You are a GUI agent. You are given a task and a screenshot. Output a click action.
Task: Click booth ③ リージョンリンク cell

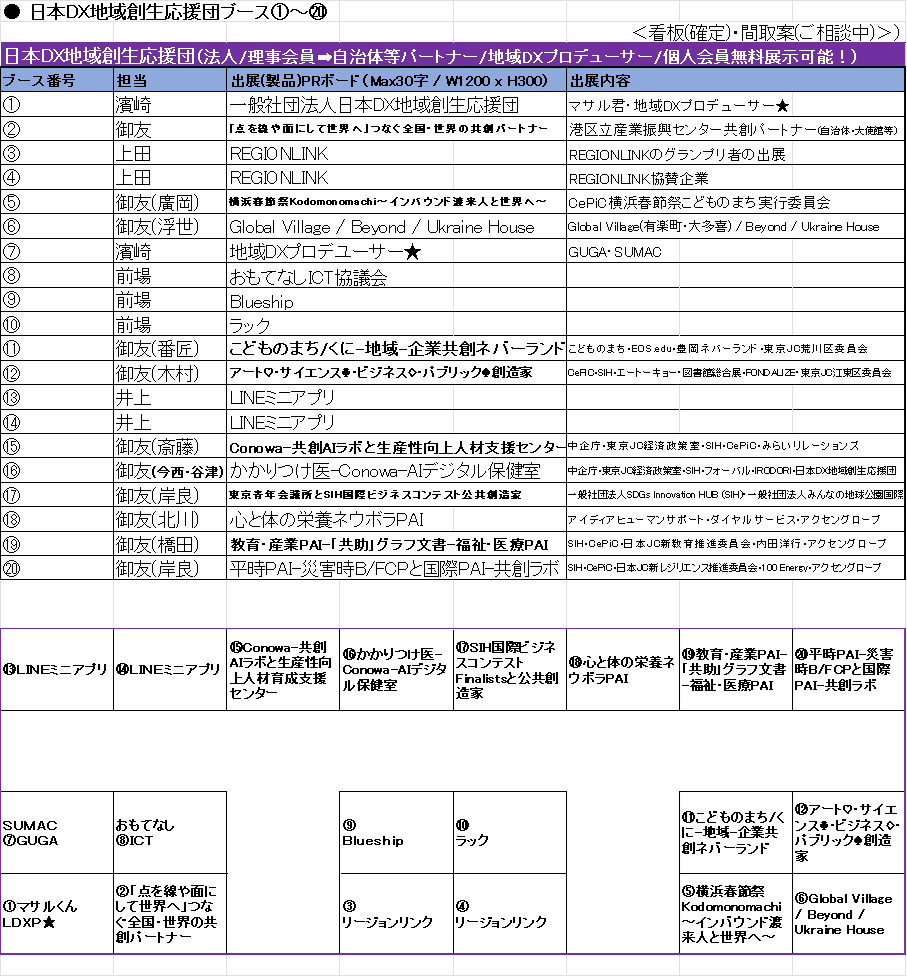click(396, 913)
